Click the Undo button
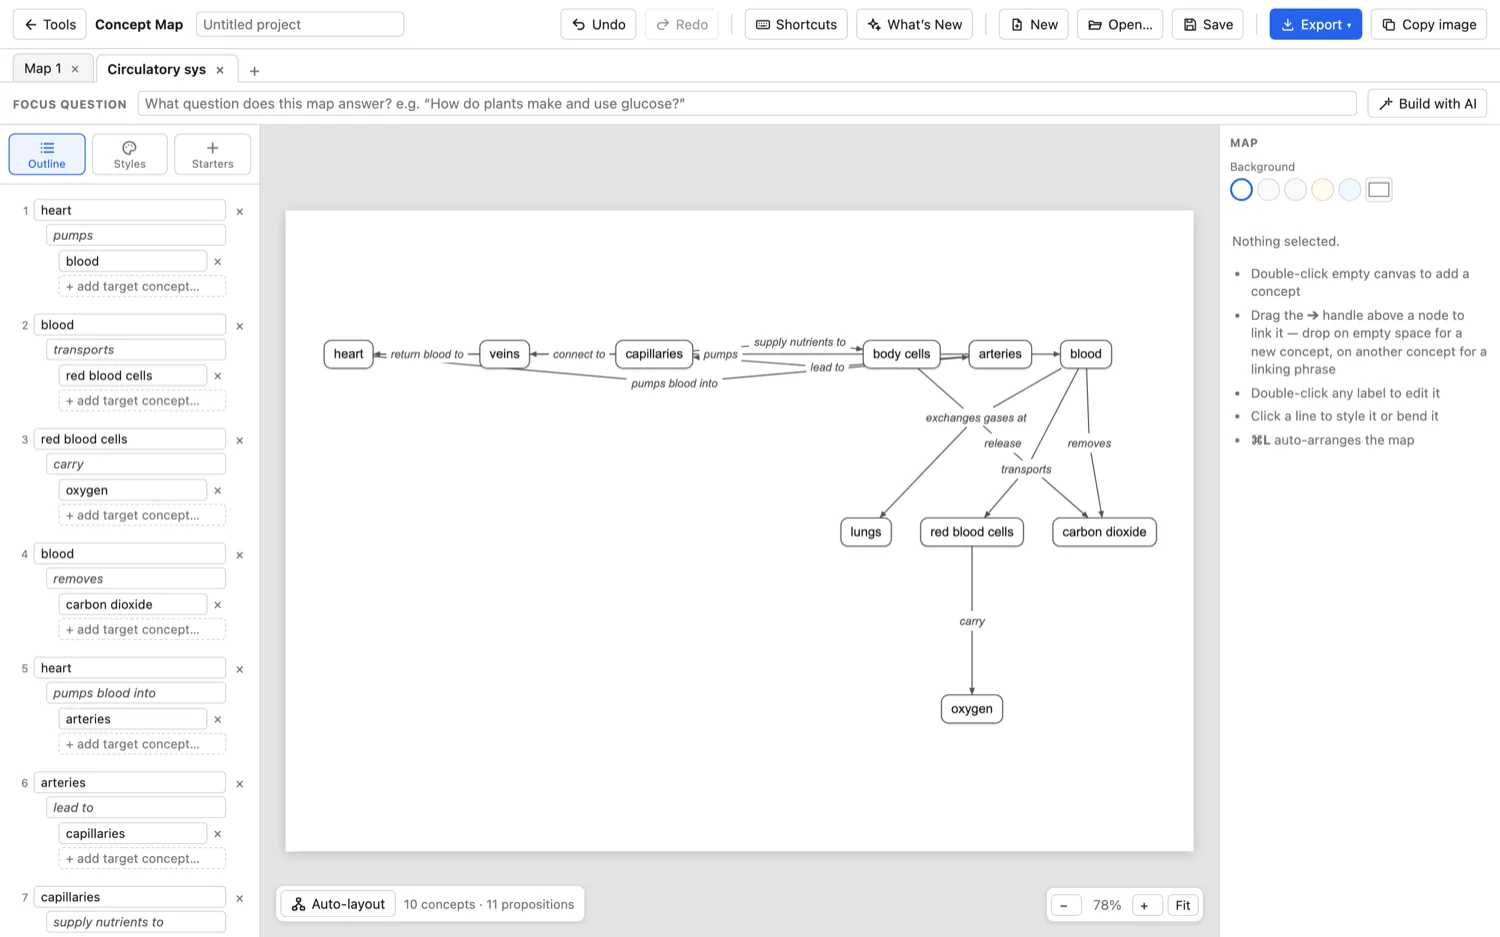 click(598, 24)
